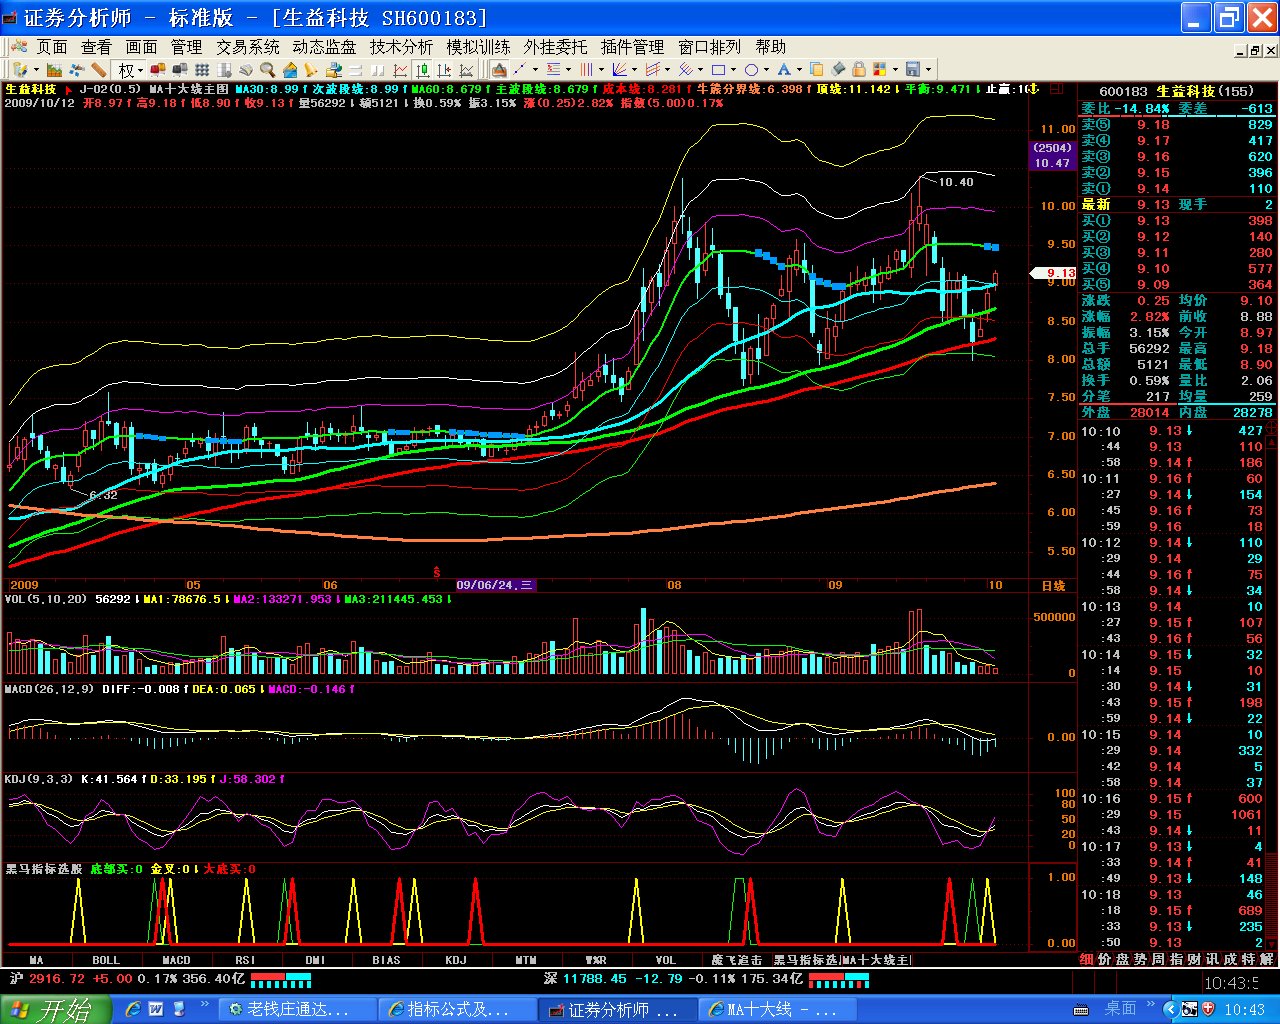The width and height of the screenshot is (1280, 1024).
Task: Open the 交易系统 menu
Action: point(248,47)
